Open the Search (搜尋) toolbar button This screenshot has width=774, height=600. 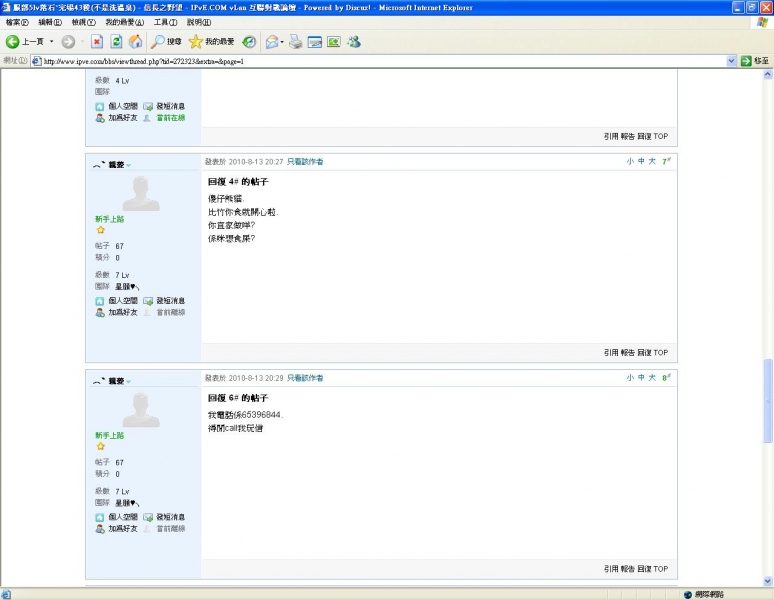coord(166,41)
